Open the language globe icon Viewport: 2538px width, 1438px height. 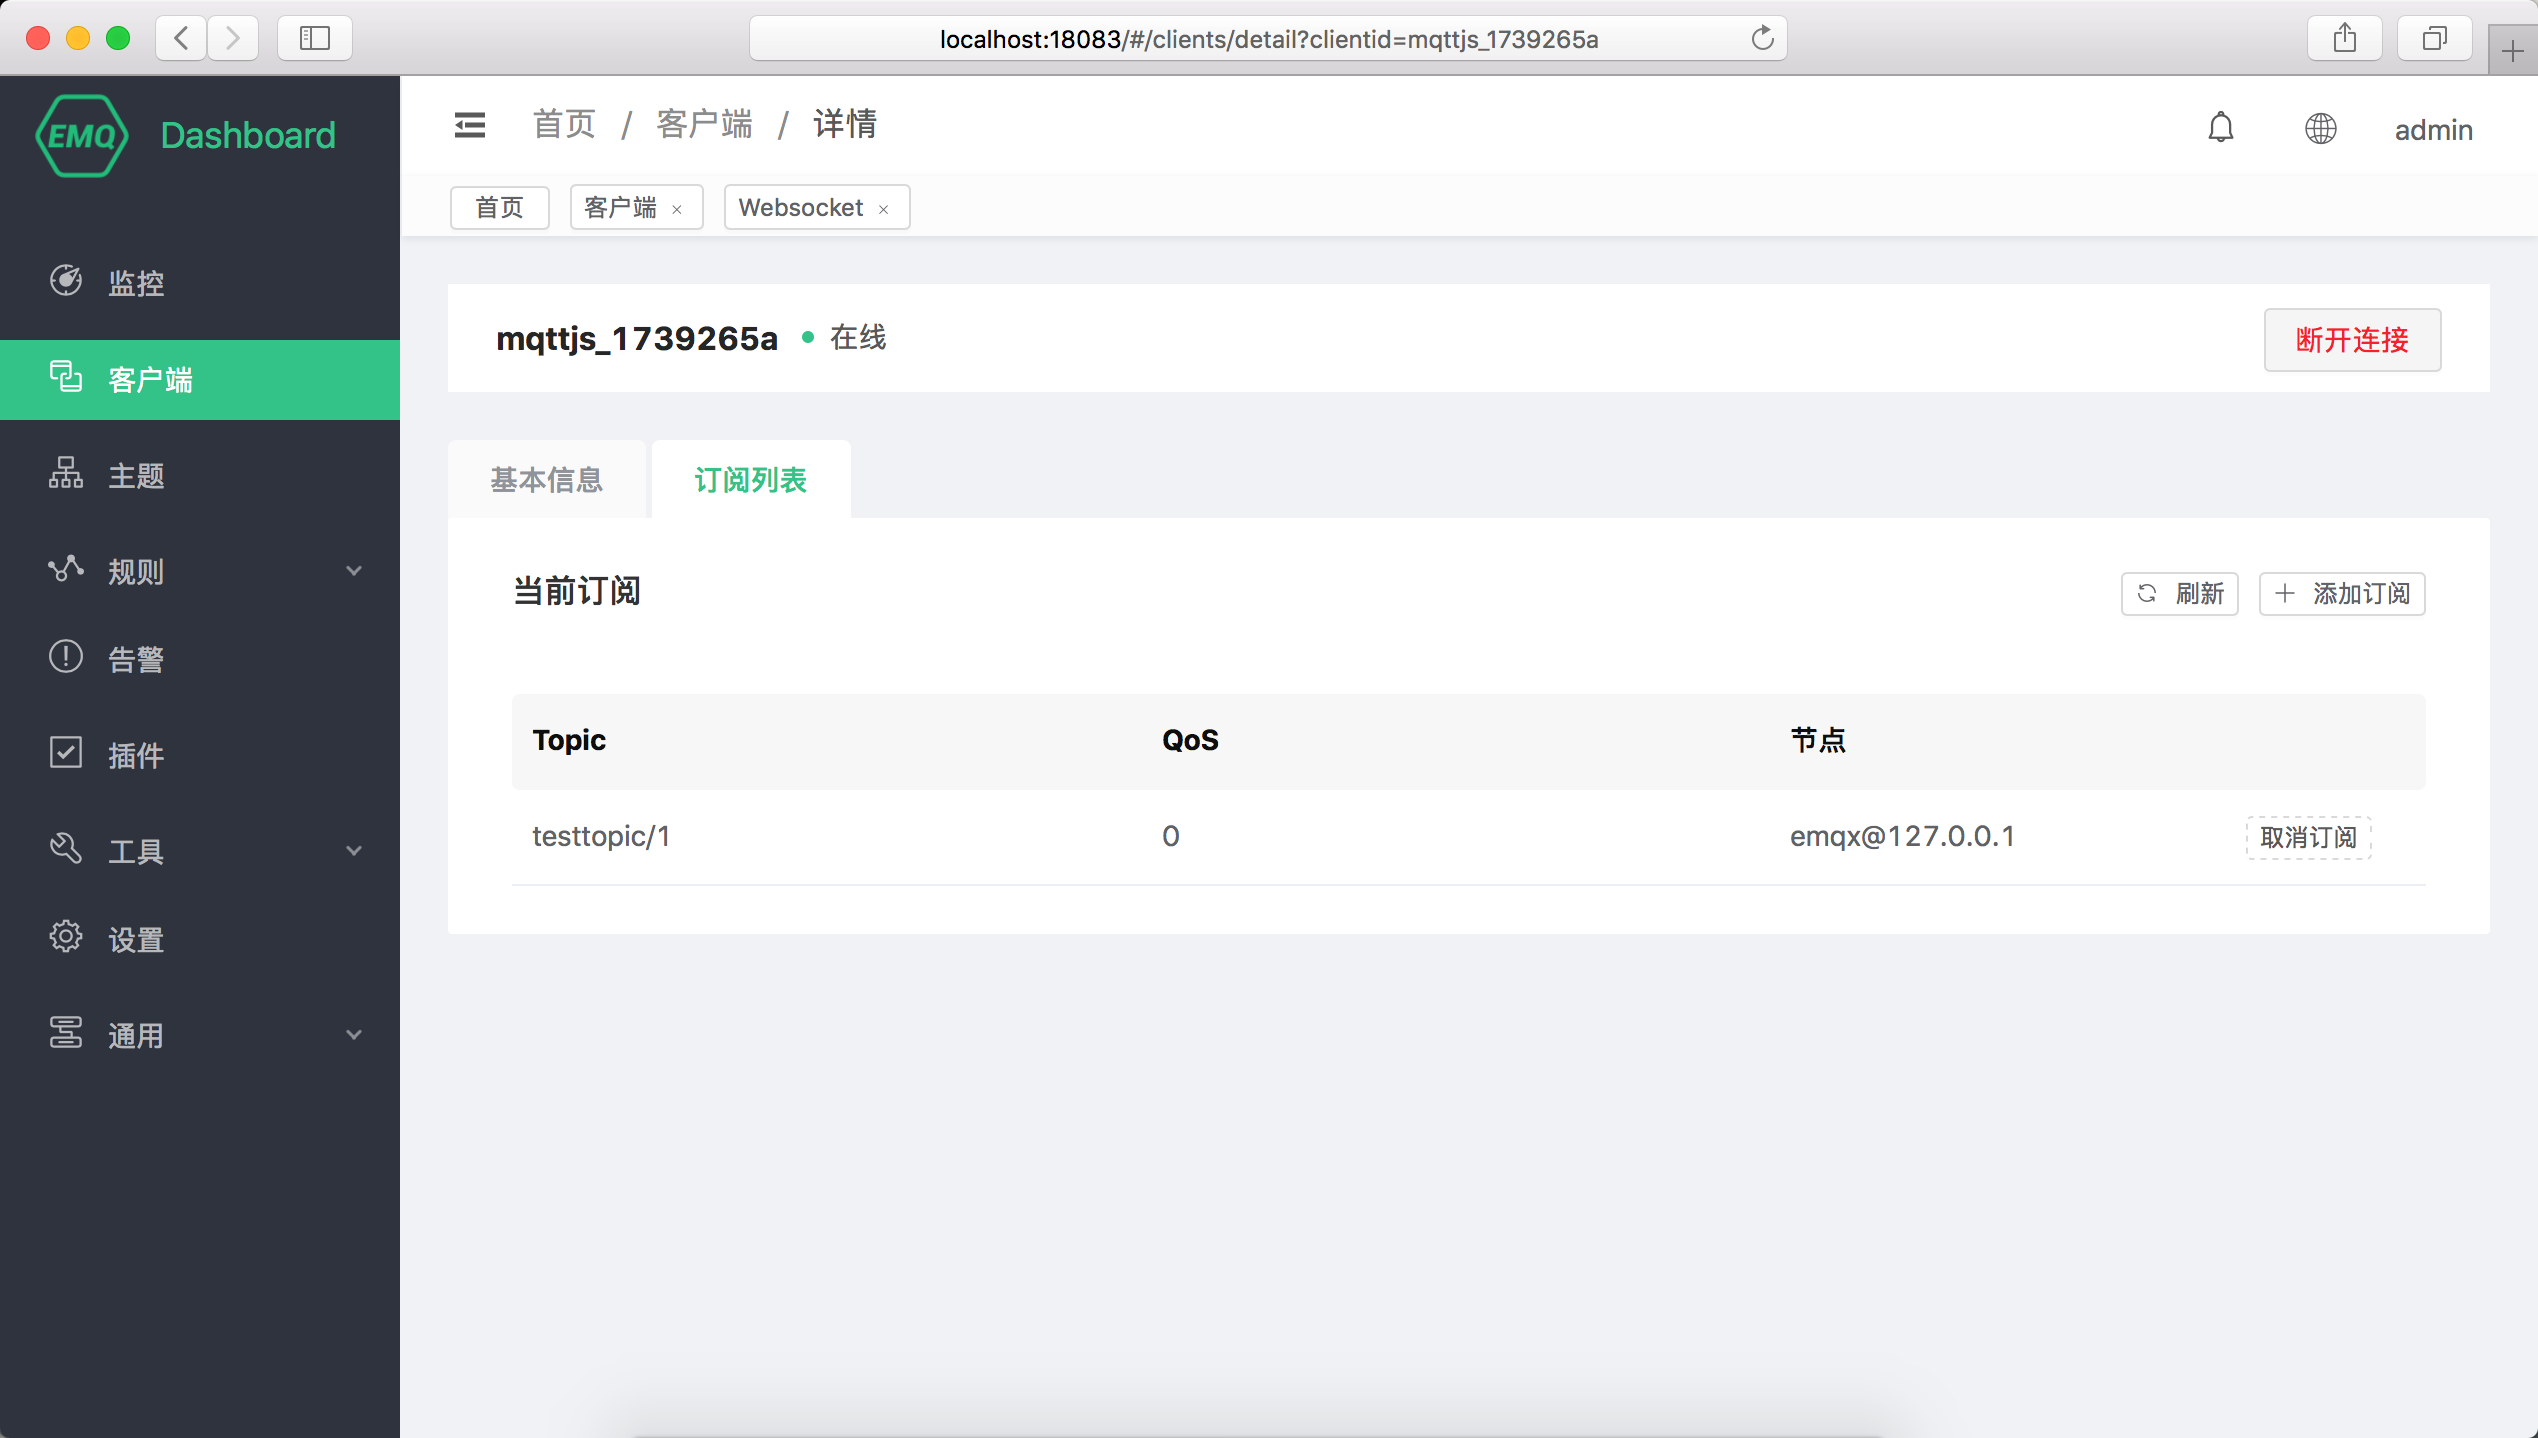point(2321,128)
